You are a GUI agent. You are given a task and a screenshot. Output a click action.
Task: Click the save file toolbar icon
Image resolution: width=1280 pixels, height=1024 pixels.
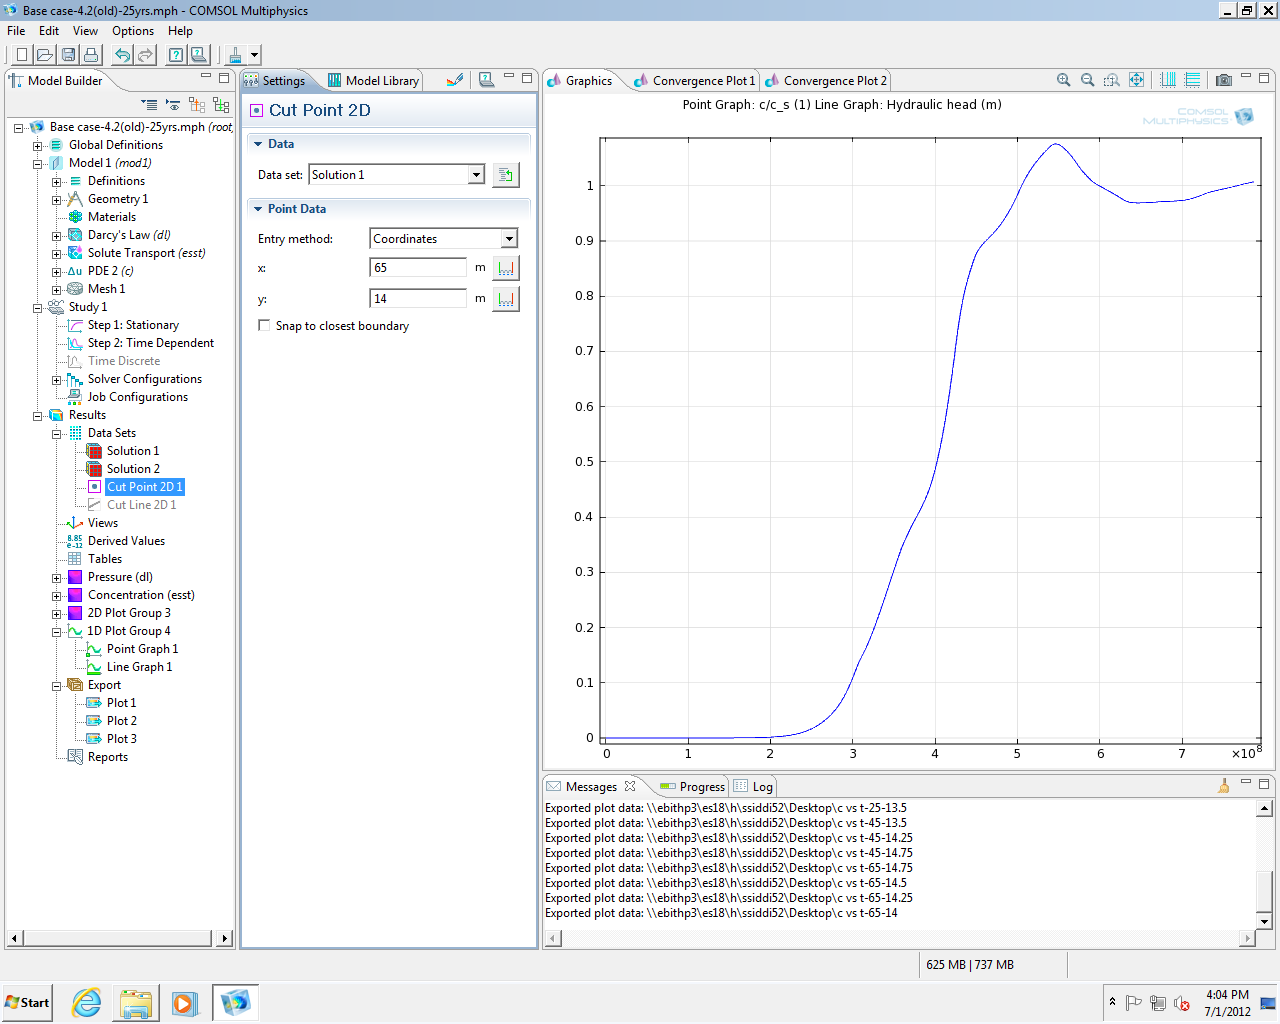coord(68,55)
